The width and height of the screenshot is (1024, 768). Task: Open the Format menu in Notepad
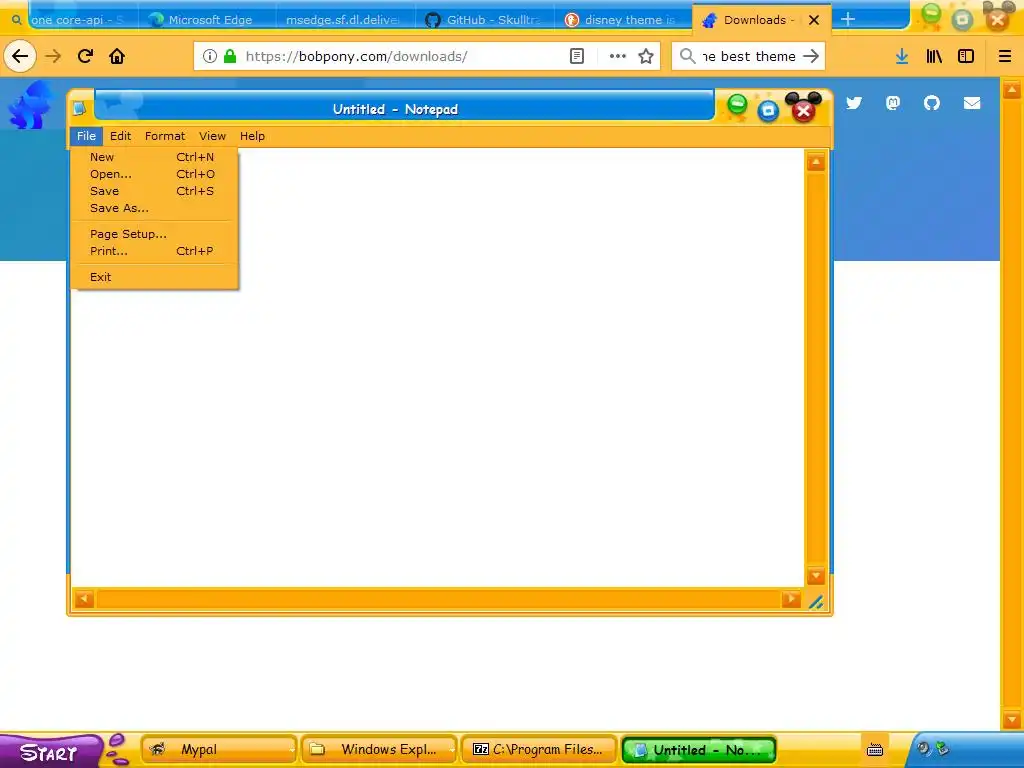pyautogui.click(x=165, y=136)
